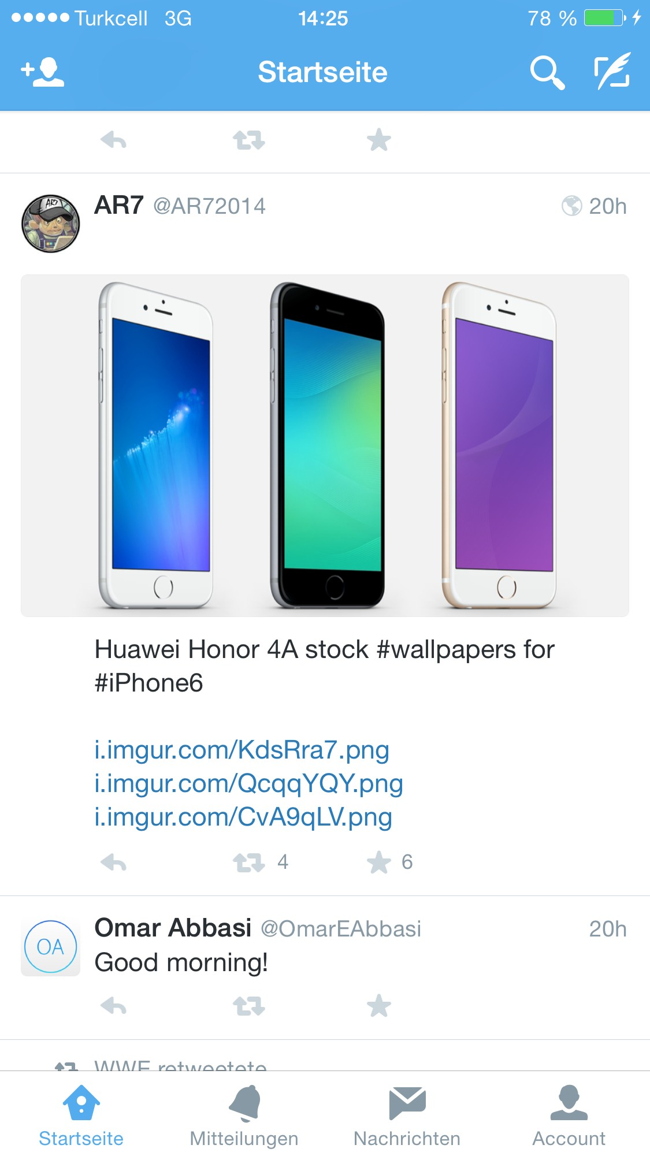Retweet Omar Abbasi's Good morning tweet
Image resolution: width=650 pixels, height=1156 pixels.
(248, 1006)
